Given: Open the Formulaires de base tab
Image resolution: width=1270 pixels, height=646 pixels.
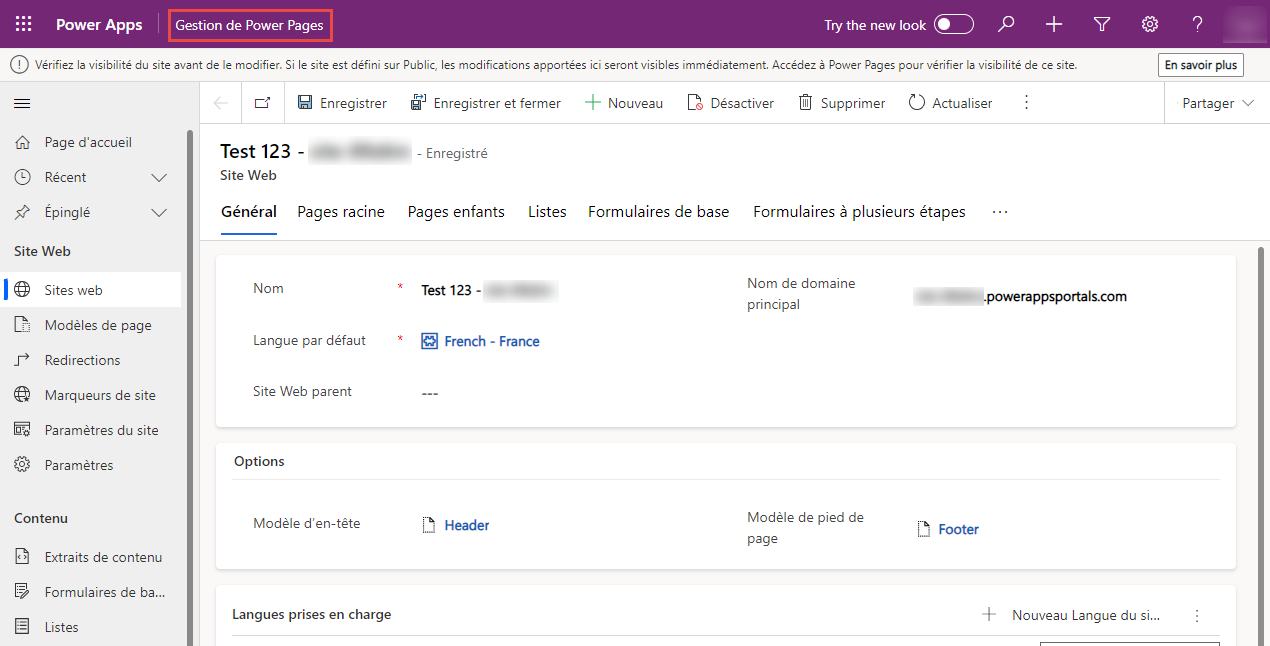Looking at the screenshot, I should tap(658, 211).
